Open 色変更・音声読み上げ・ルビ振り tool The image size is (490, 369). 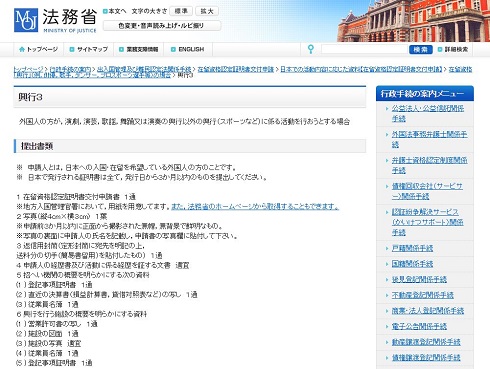pyautogui.click(x=162, y=25)
